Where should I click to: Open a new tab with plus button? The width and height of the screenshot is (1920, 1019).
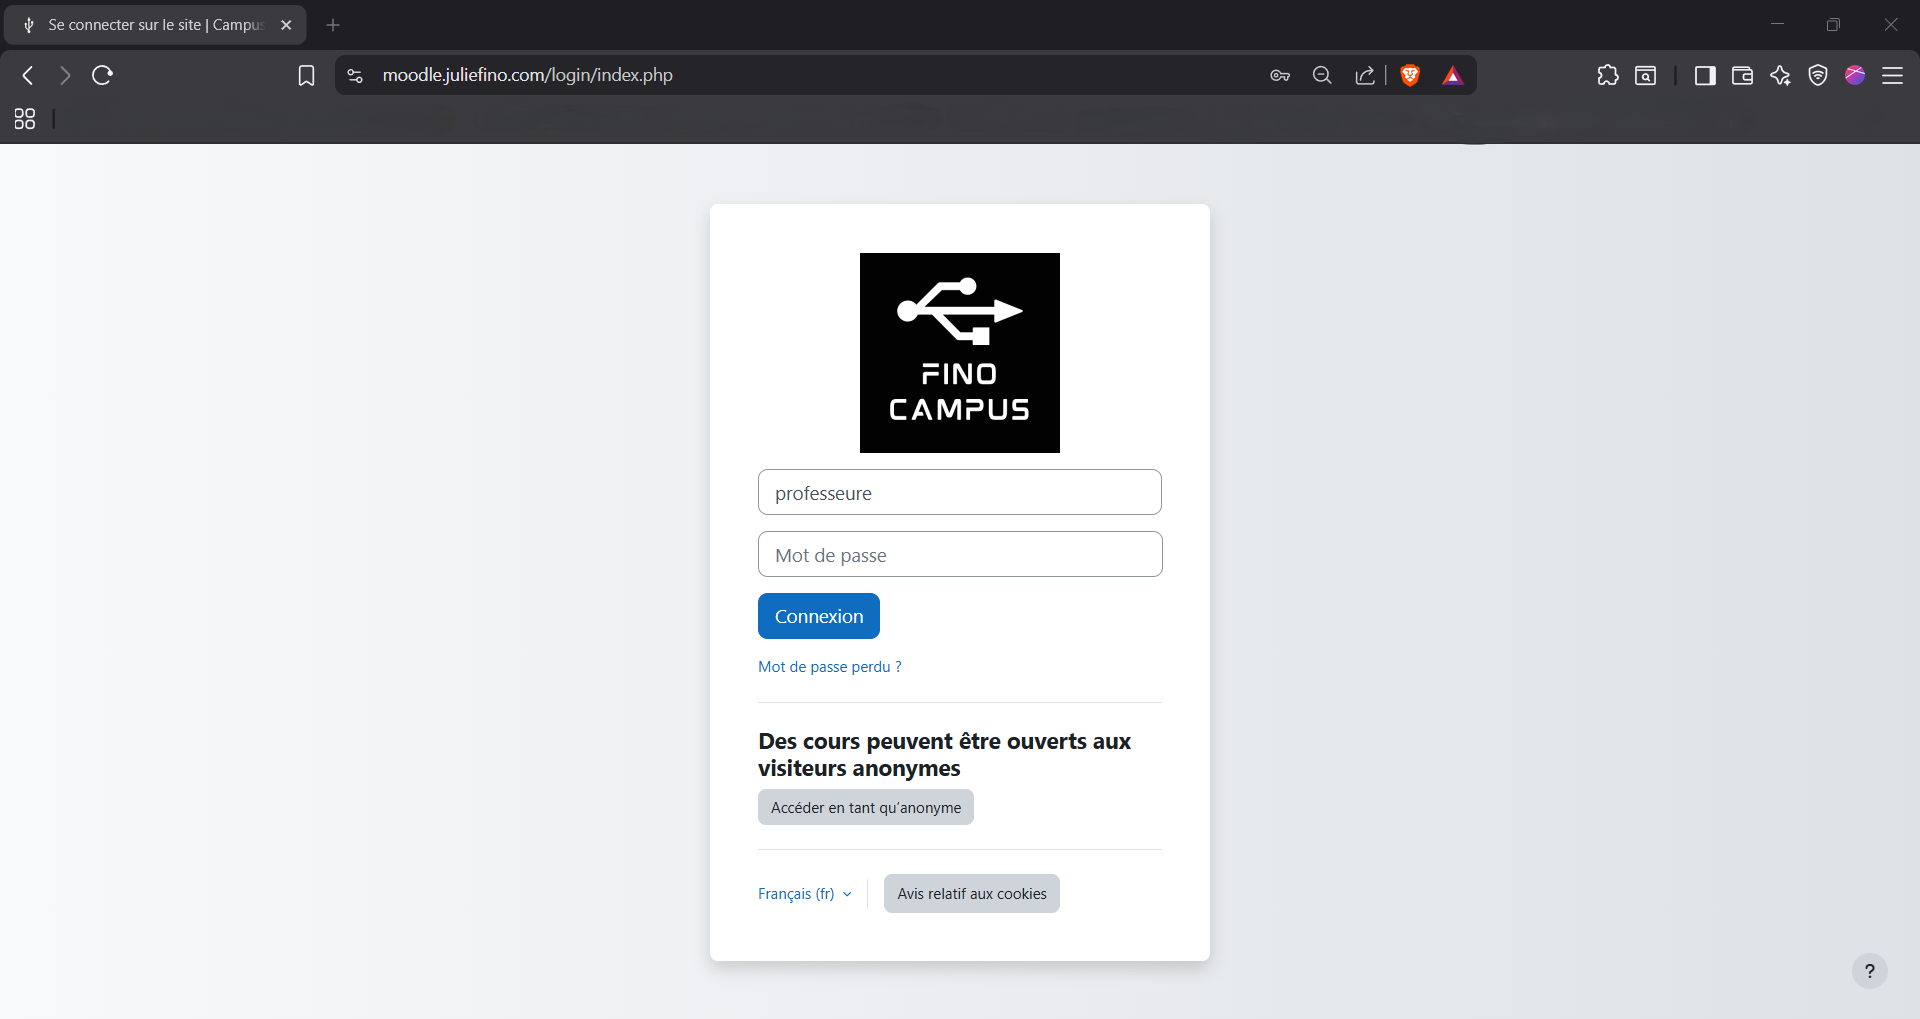[333, 25]
